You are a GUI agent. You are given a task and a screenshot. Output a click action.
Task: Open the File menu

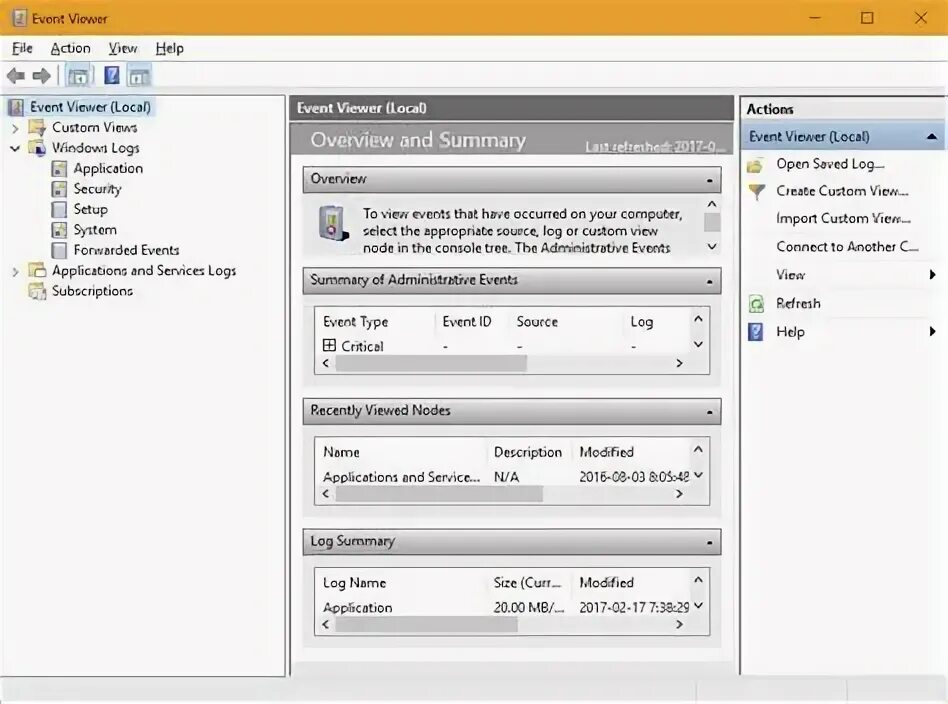pyautogui.click(x=22, y=48)
